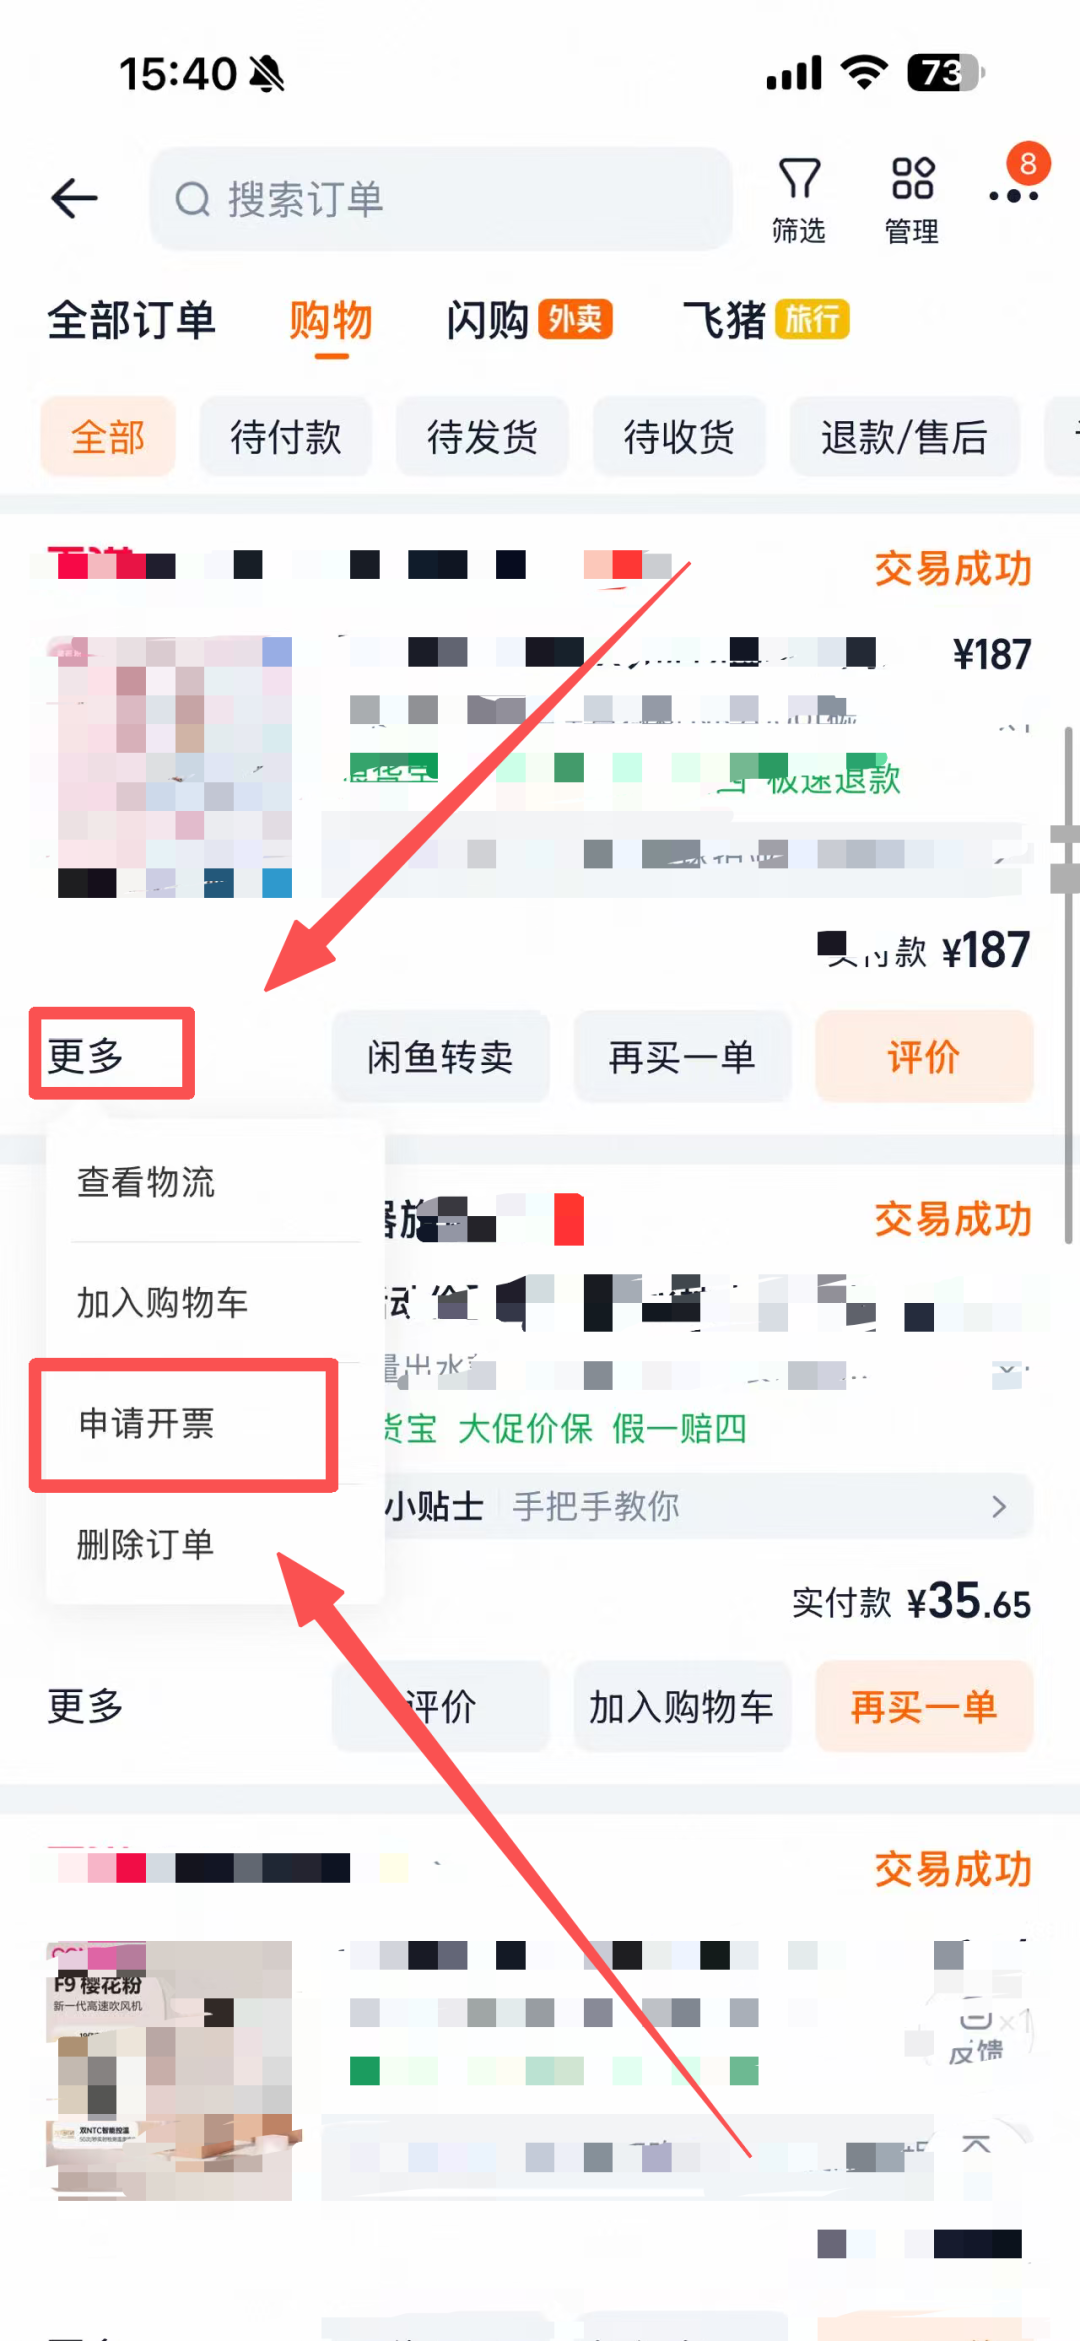Expand the 小贴士 手把手教你 chevron row
1080x2341 pixels.
pos(707,1506)
